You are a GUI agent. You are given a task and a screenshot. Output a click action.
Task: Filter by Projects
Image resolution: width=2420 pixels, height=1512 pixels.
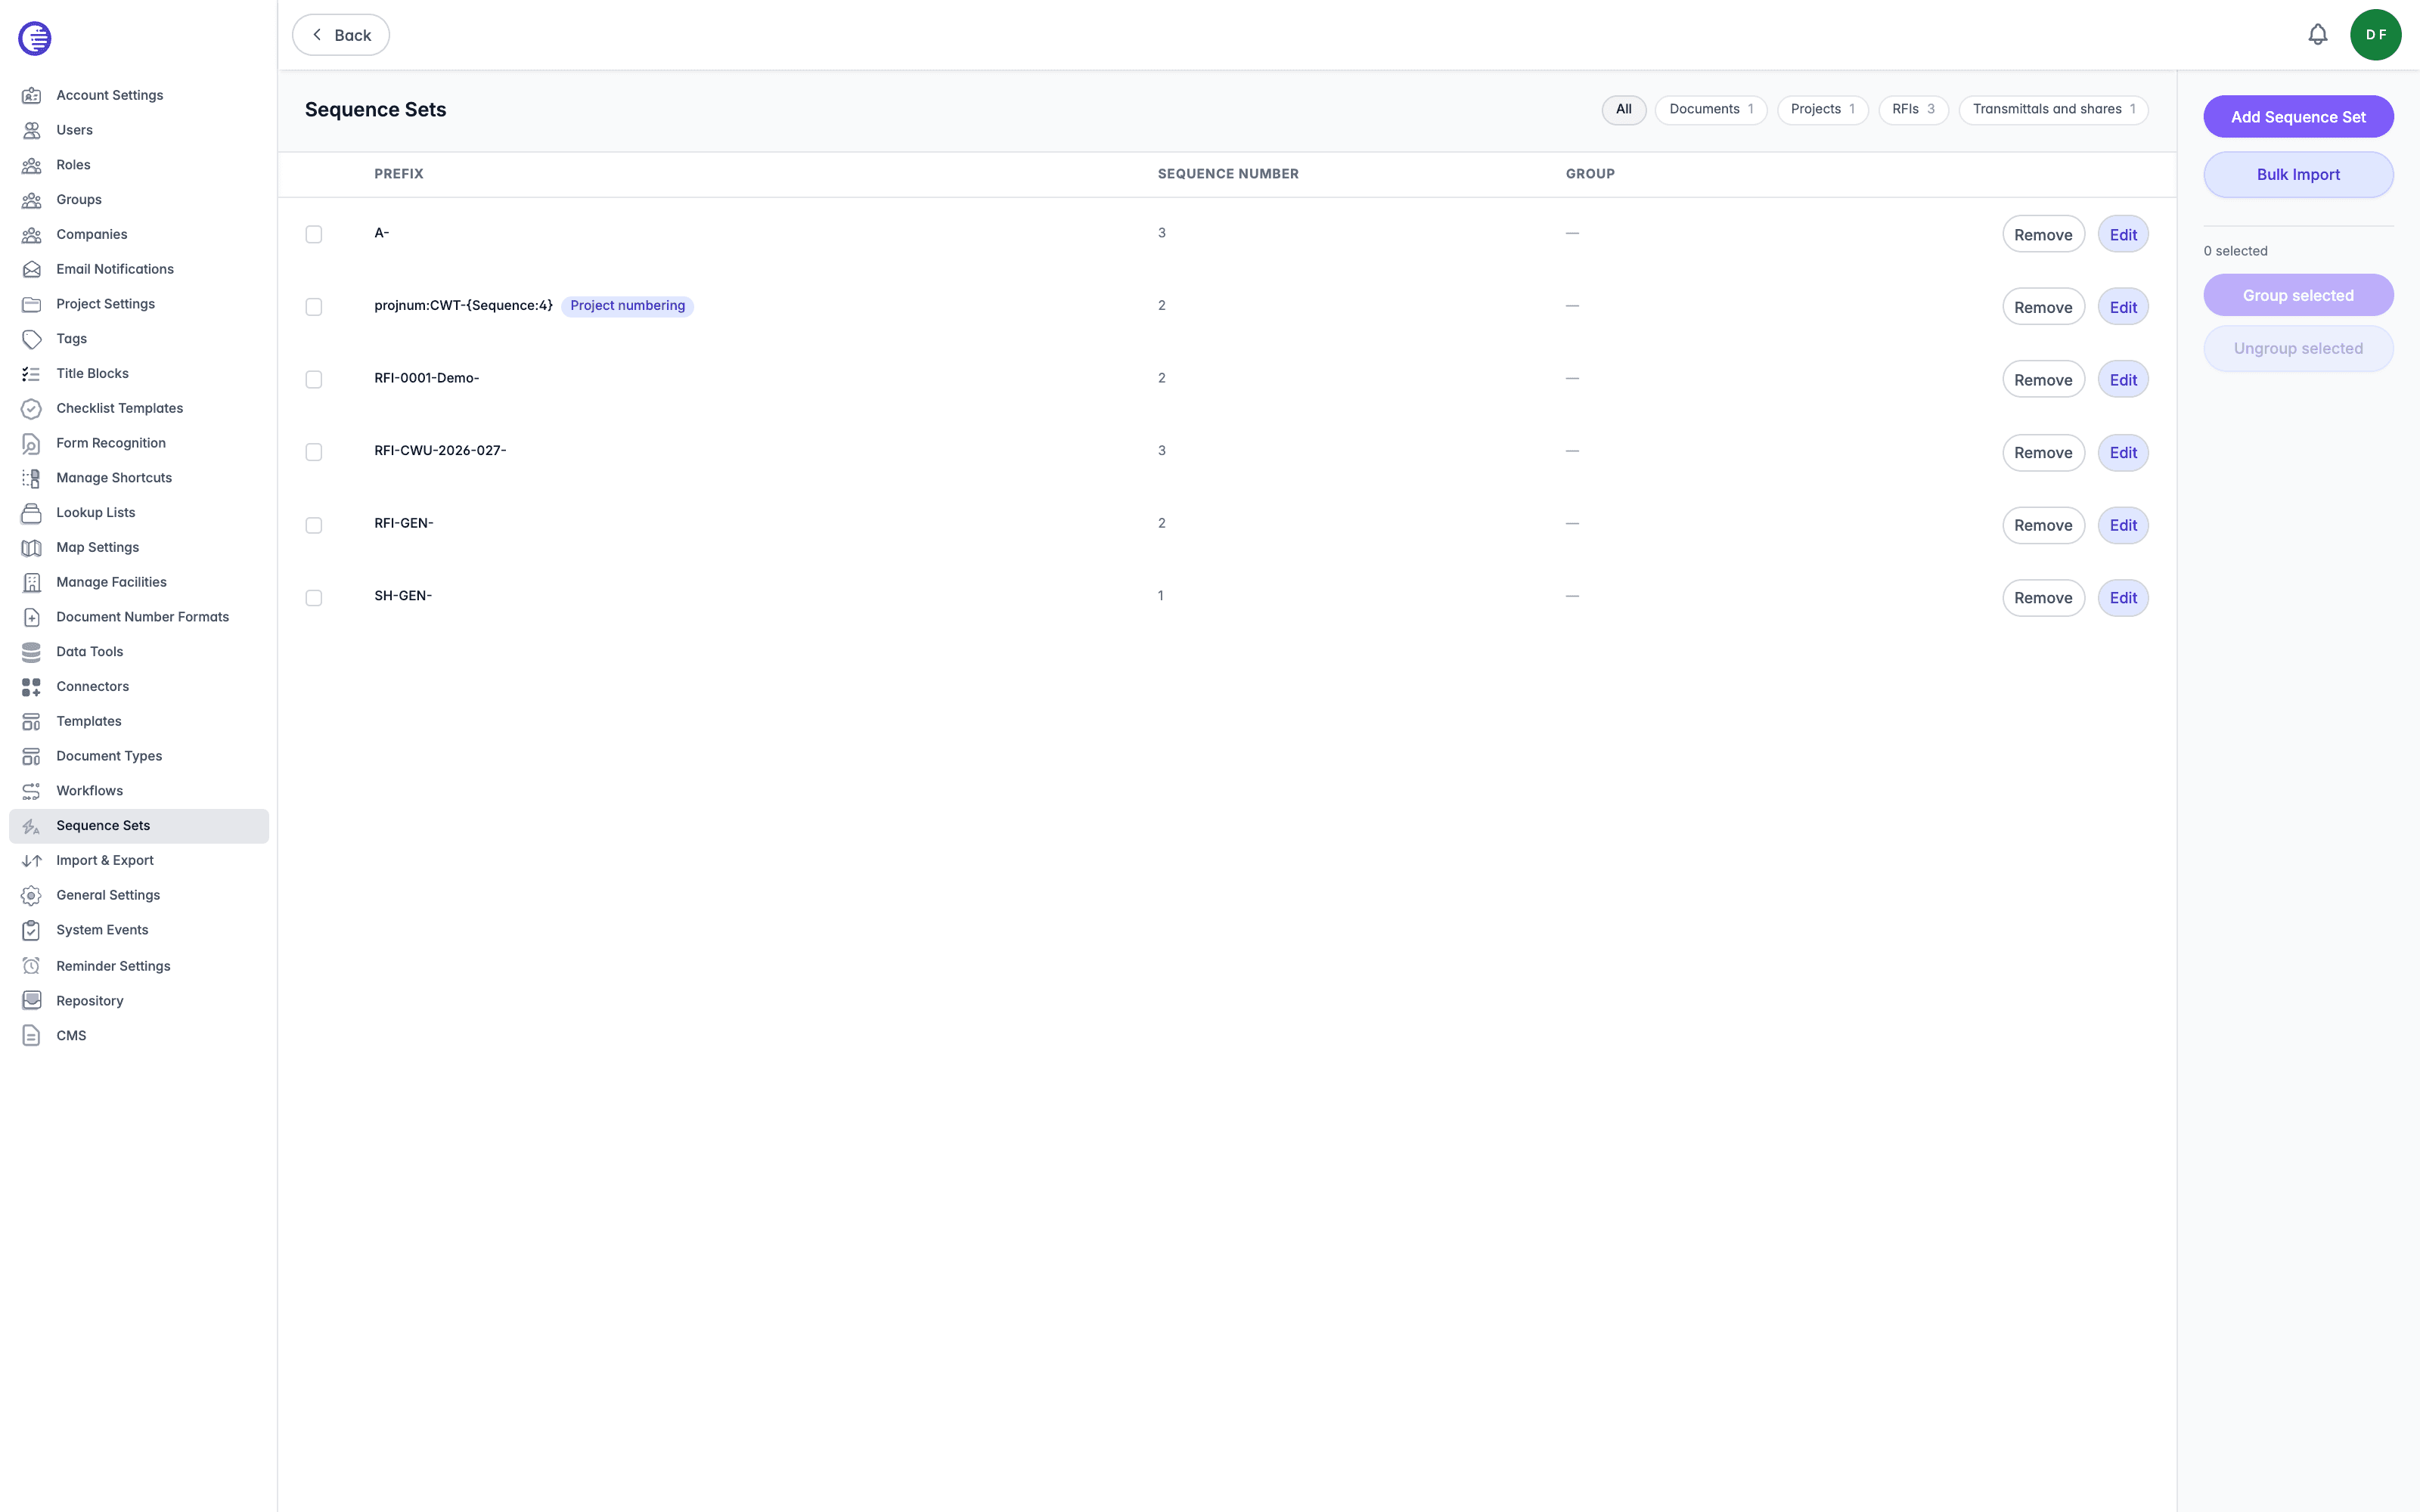[x=1822, y=110]
